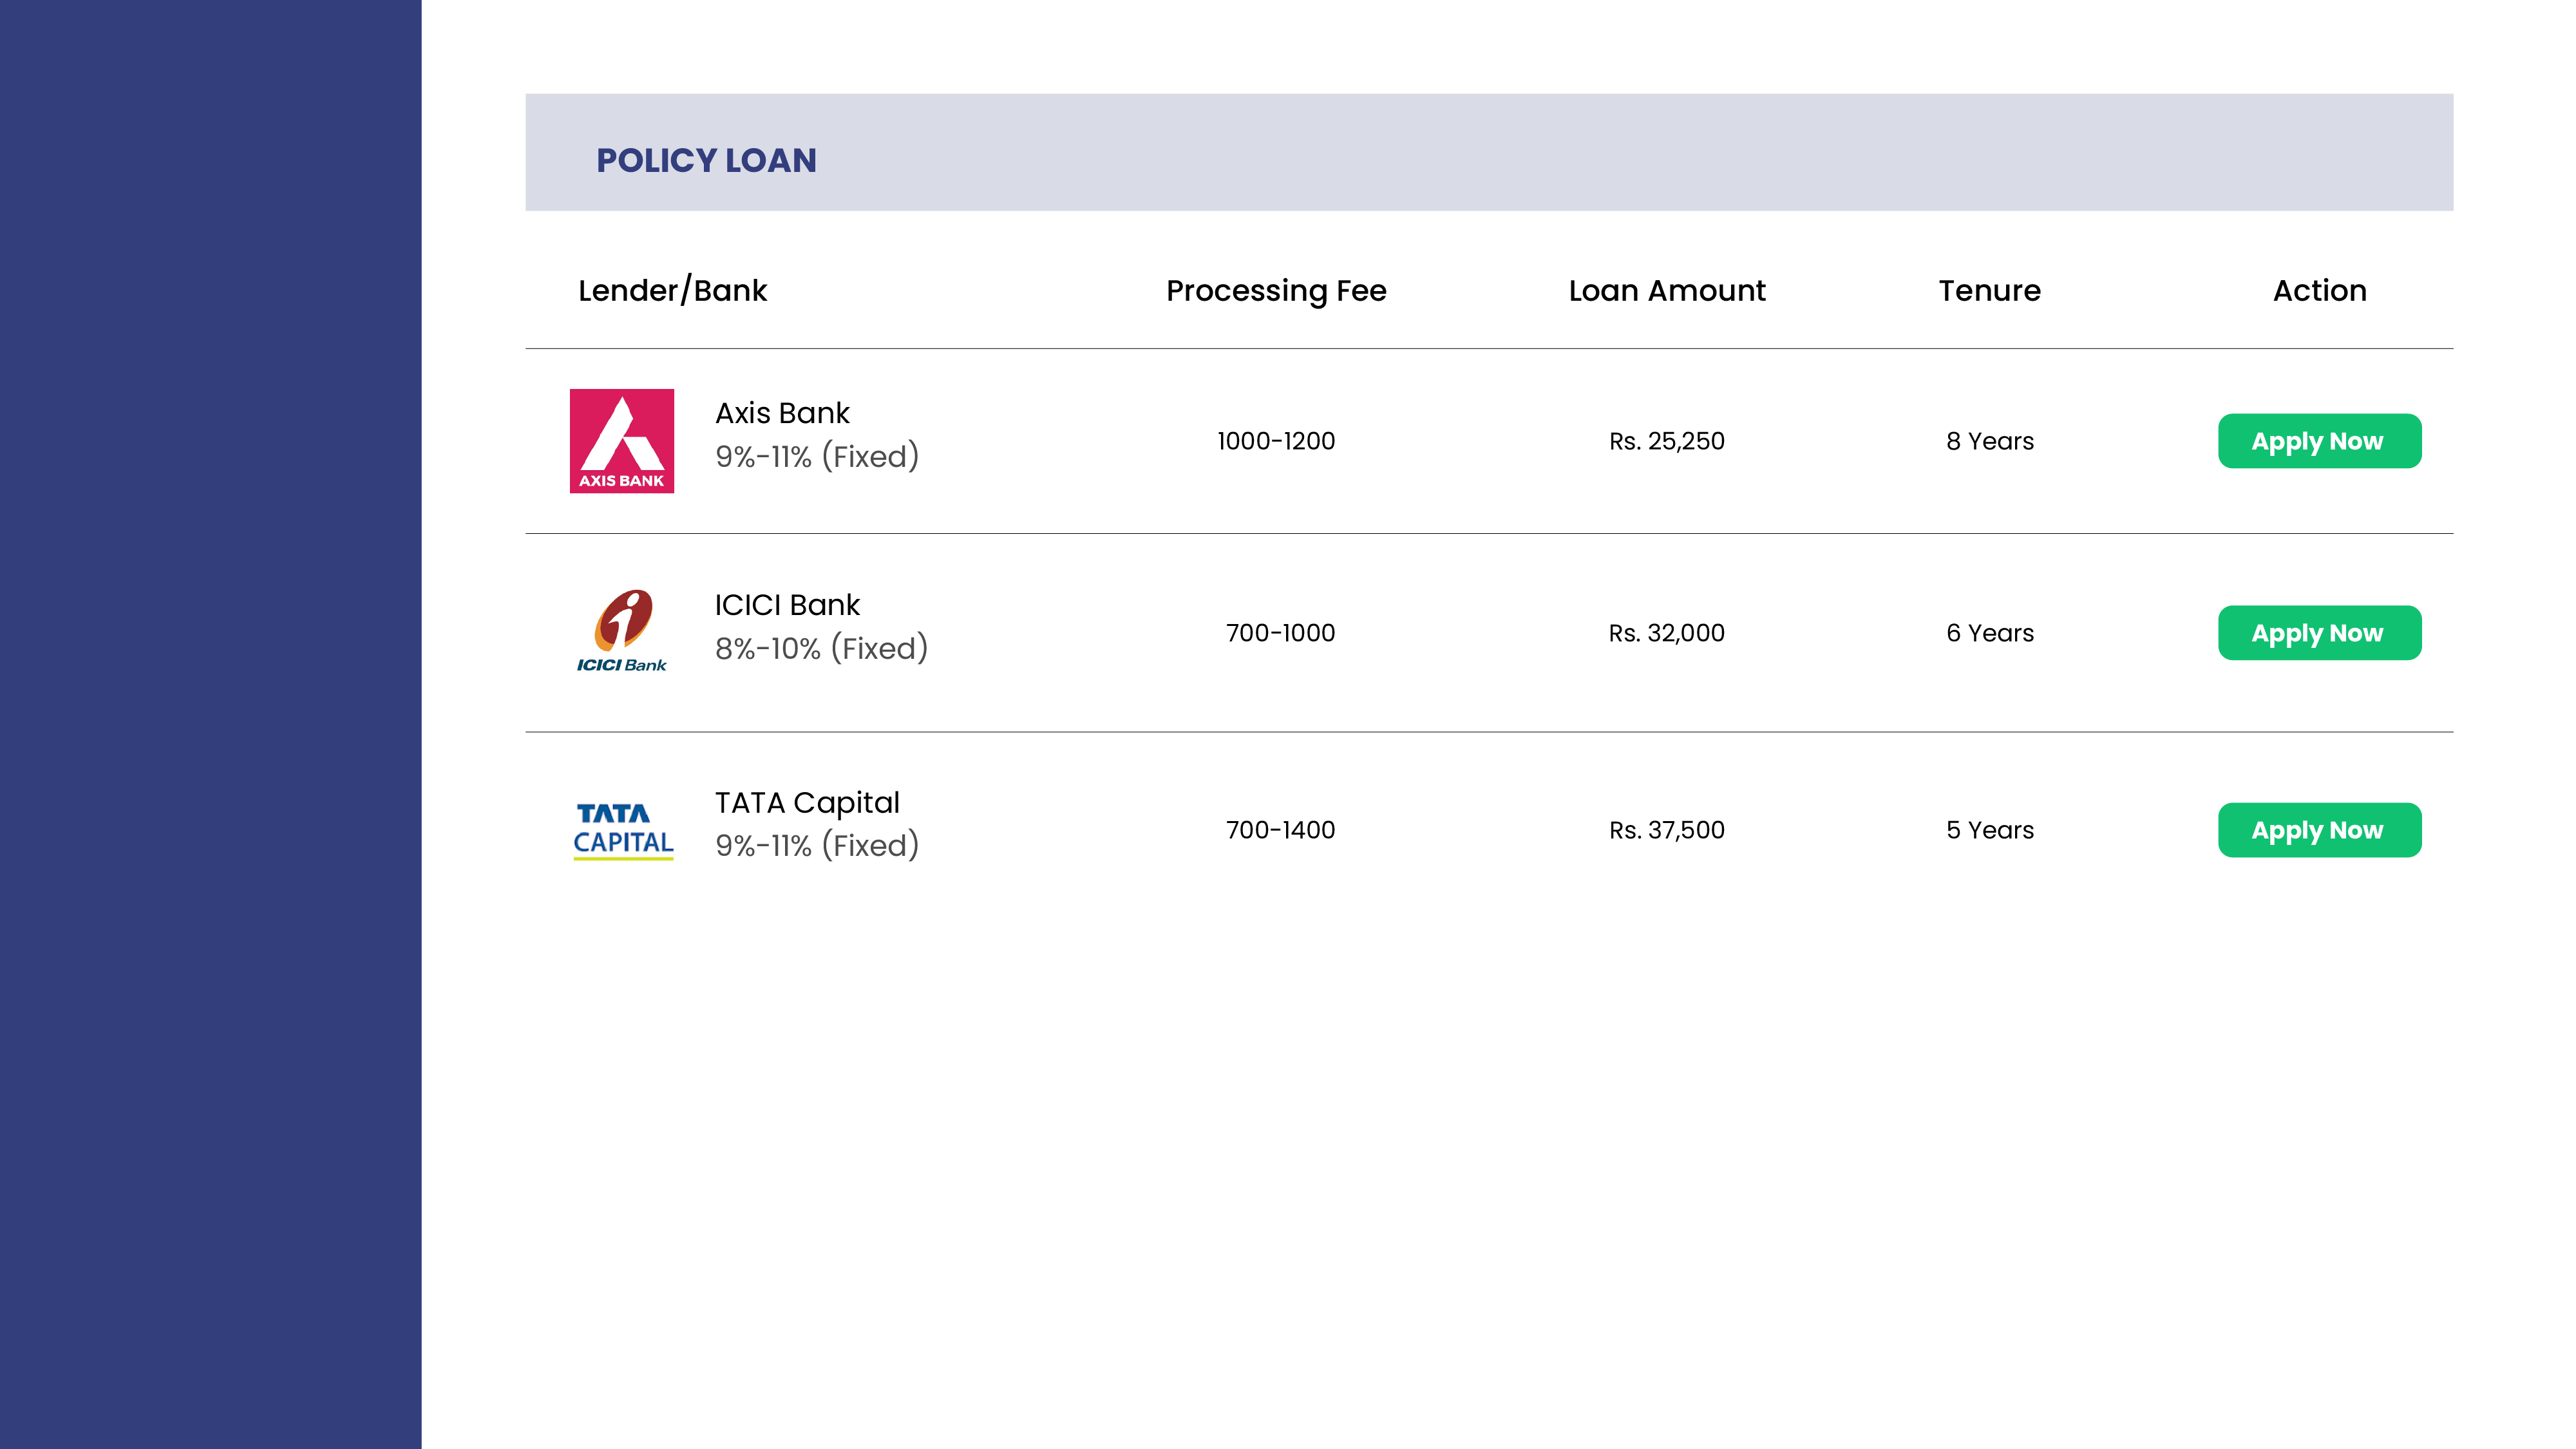Viewport: 2576px width, 1449px height.
Task: Select the Rs. 25,250 loan amount
Action: click(1667, 441)
